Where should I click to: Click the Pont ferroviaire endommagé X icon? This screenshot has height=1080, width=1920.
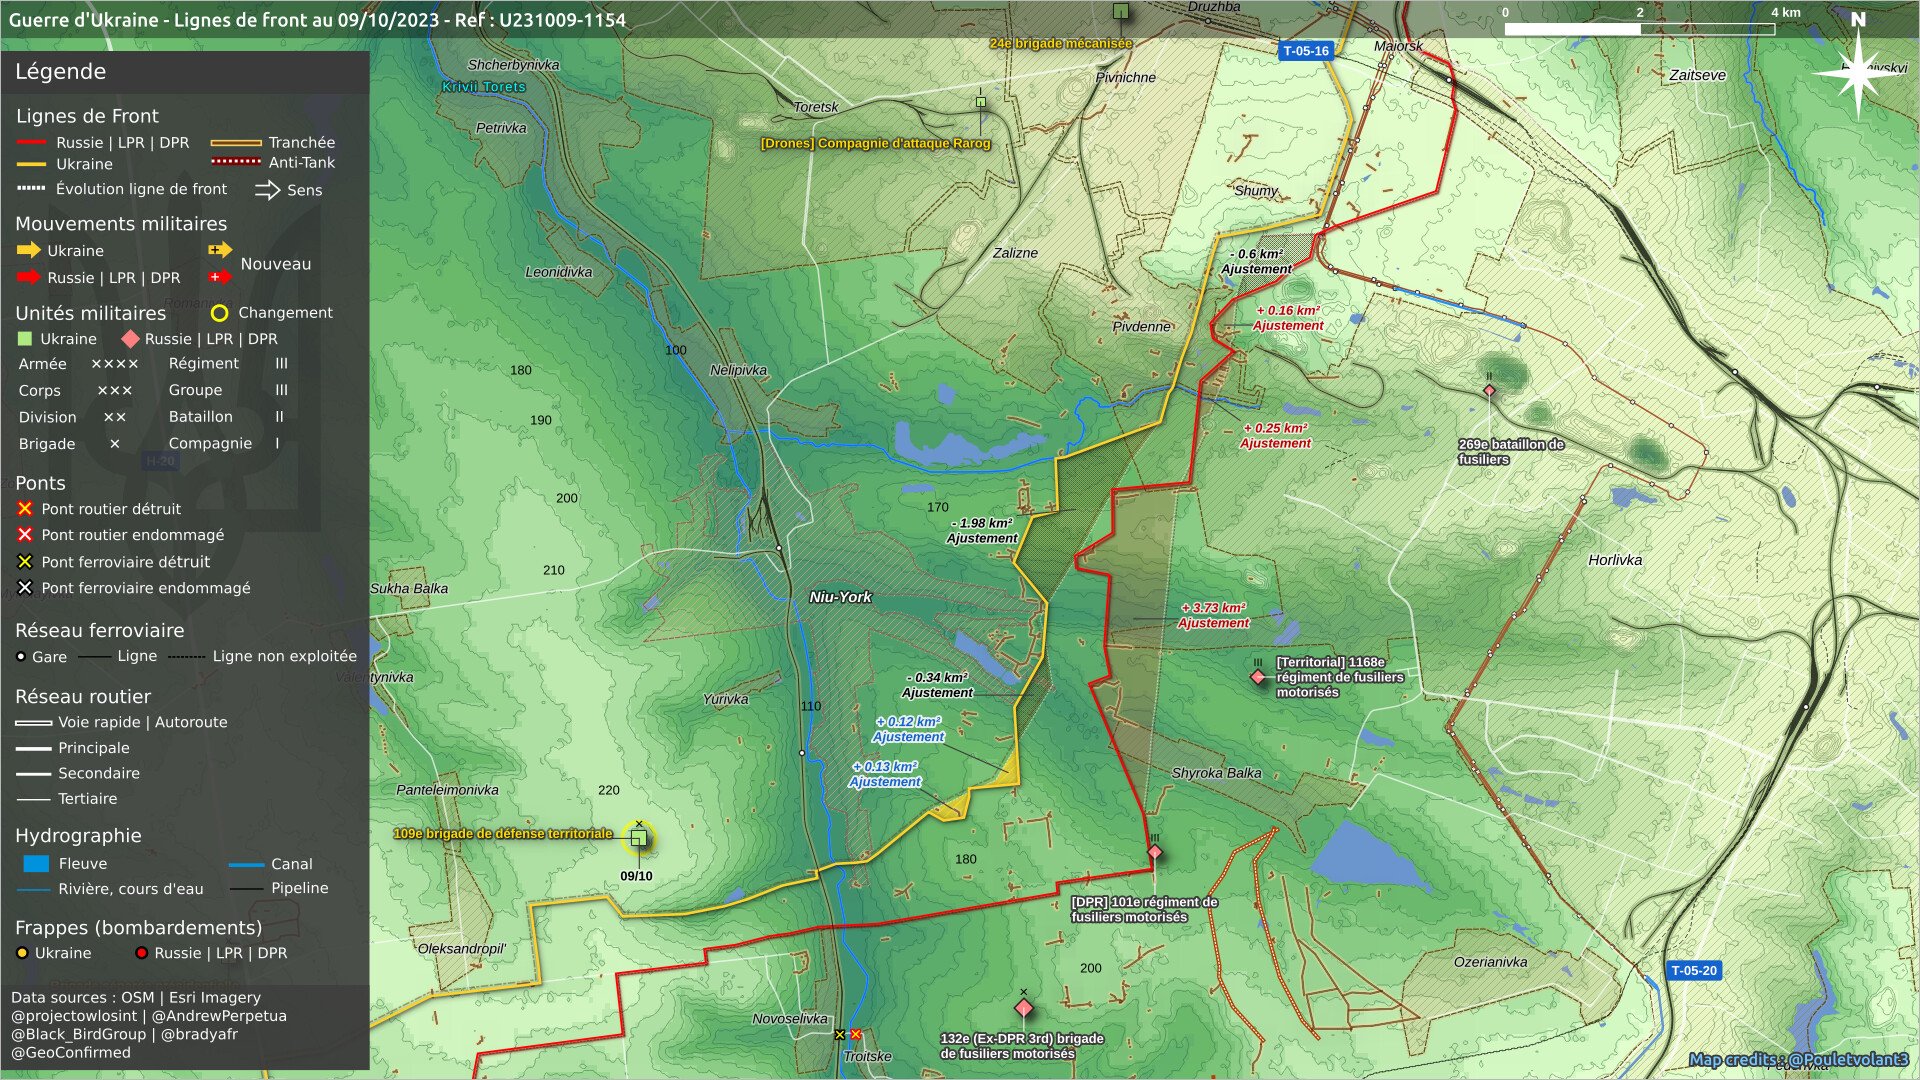25,588
